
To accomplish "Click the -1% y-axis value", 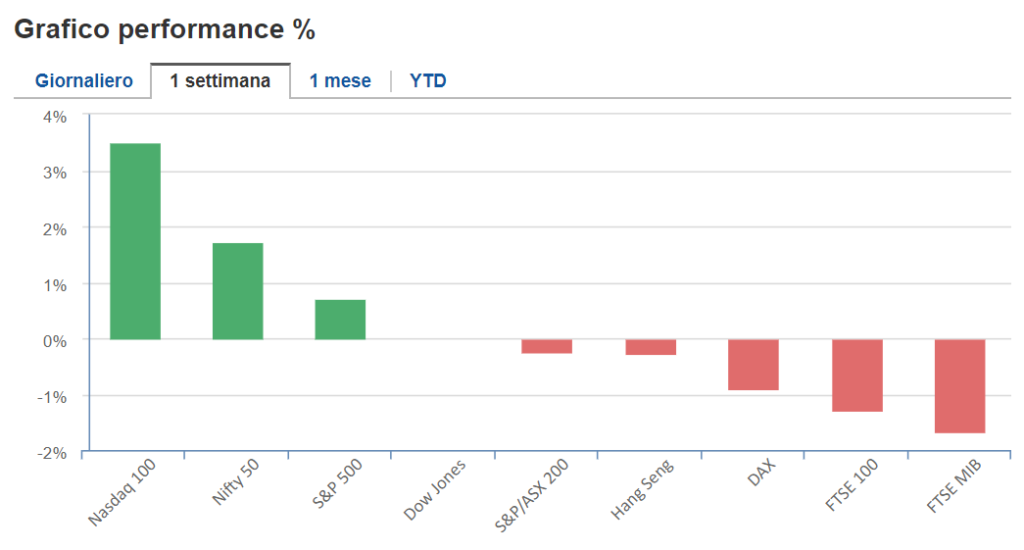I will click(x=52, y=397).
